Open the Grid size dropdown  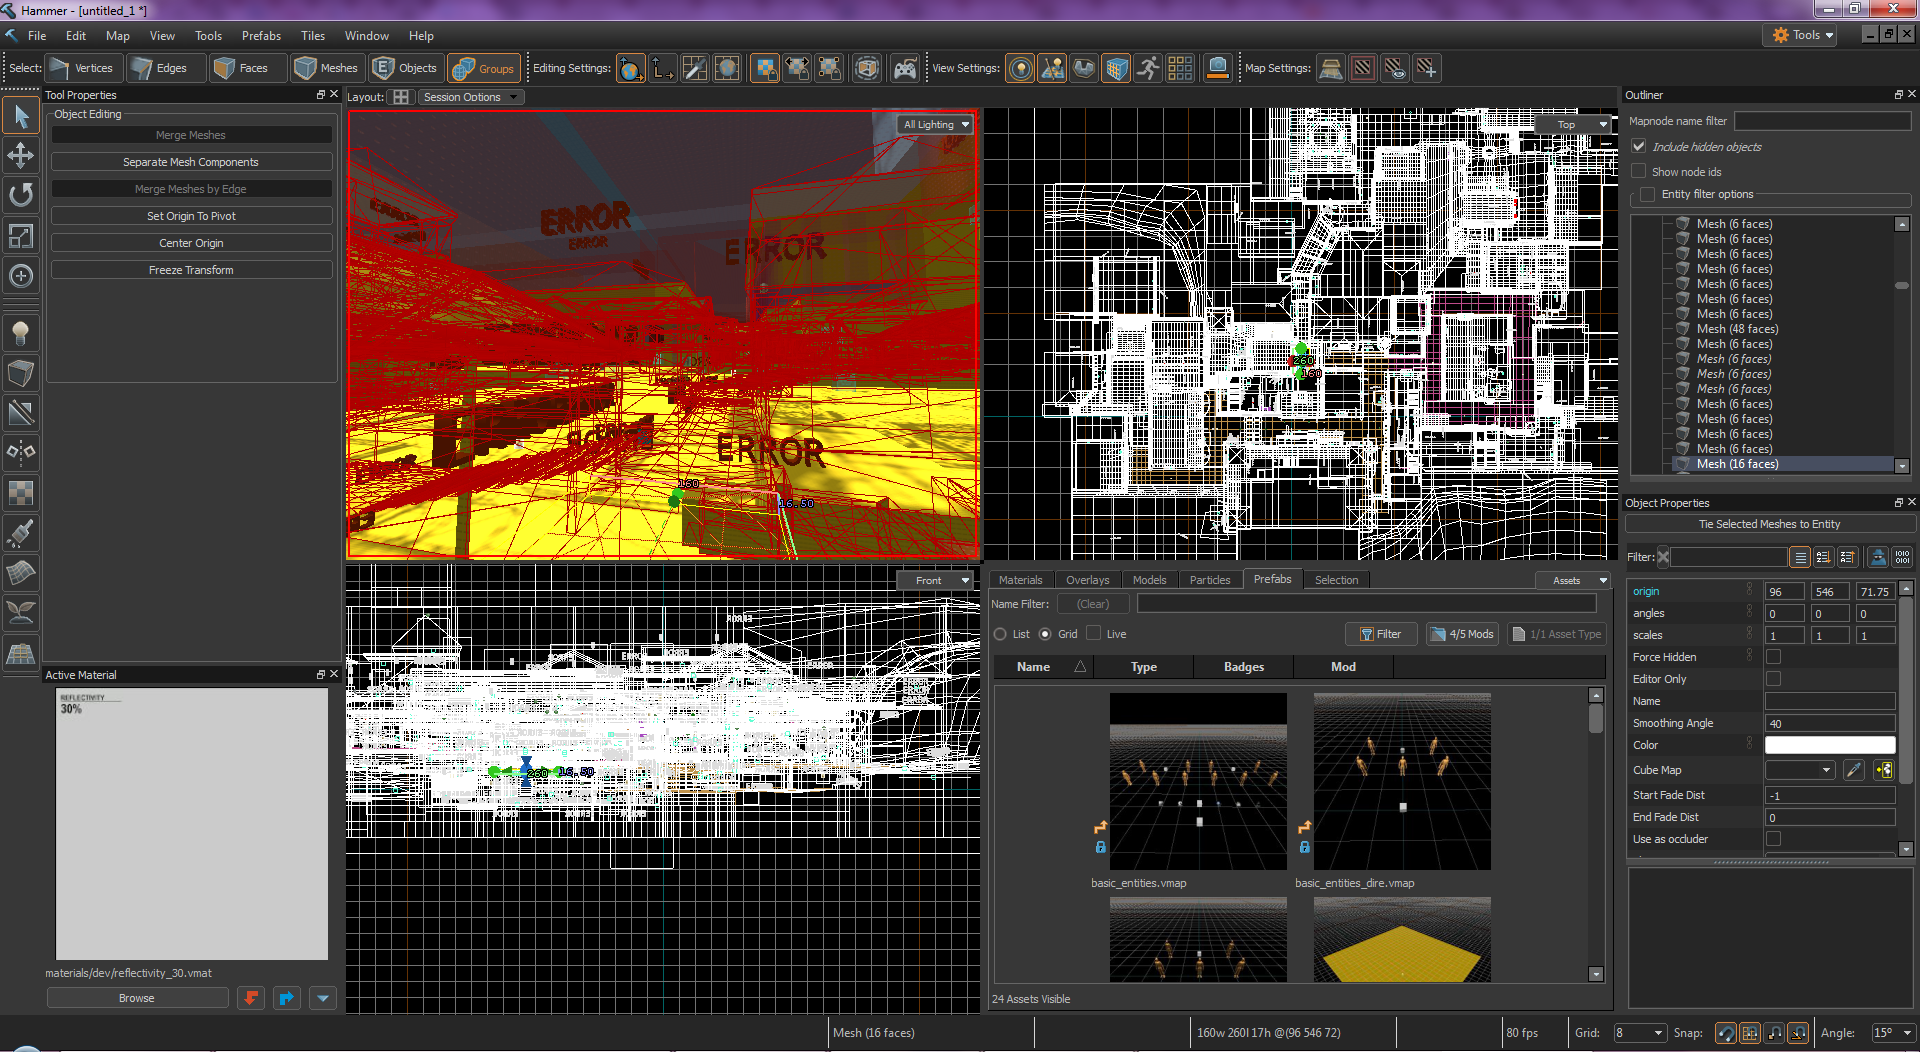pos(1640,1033)
